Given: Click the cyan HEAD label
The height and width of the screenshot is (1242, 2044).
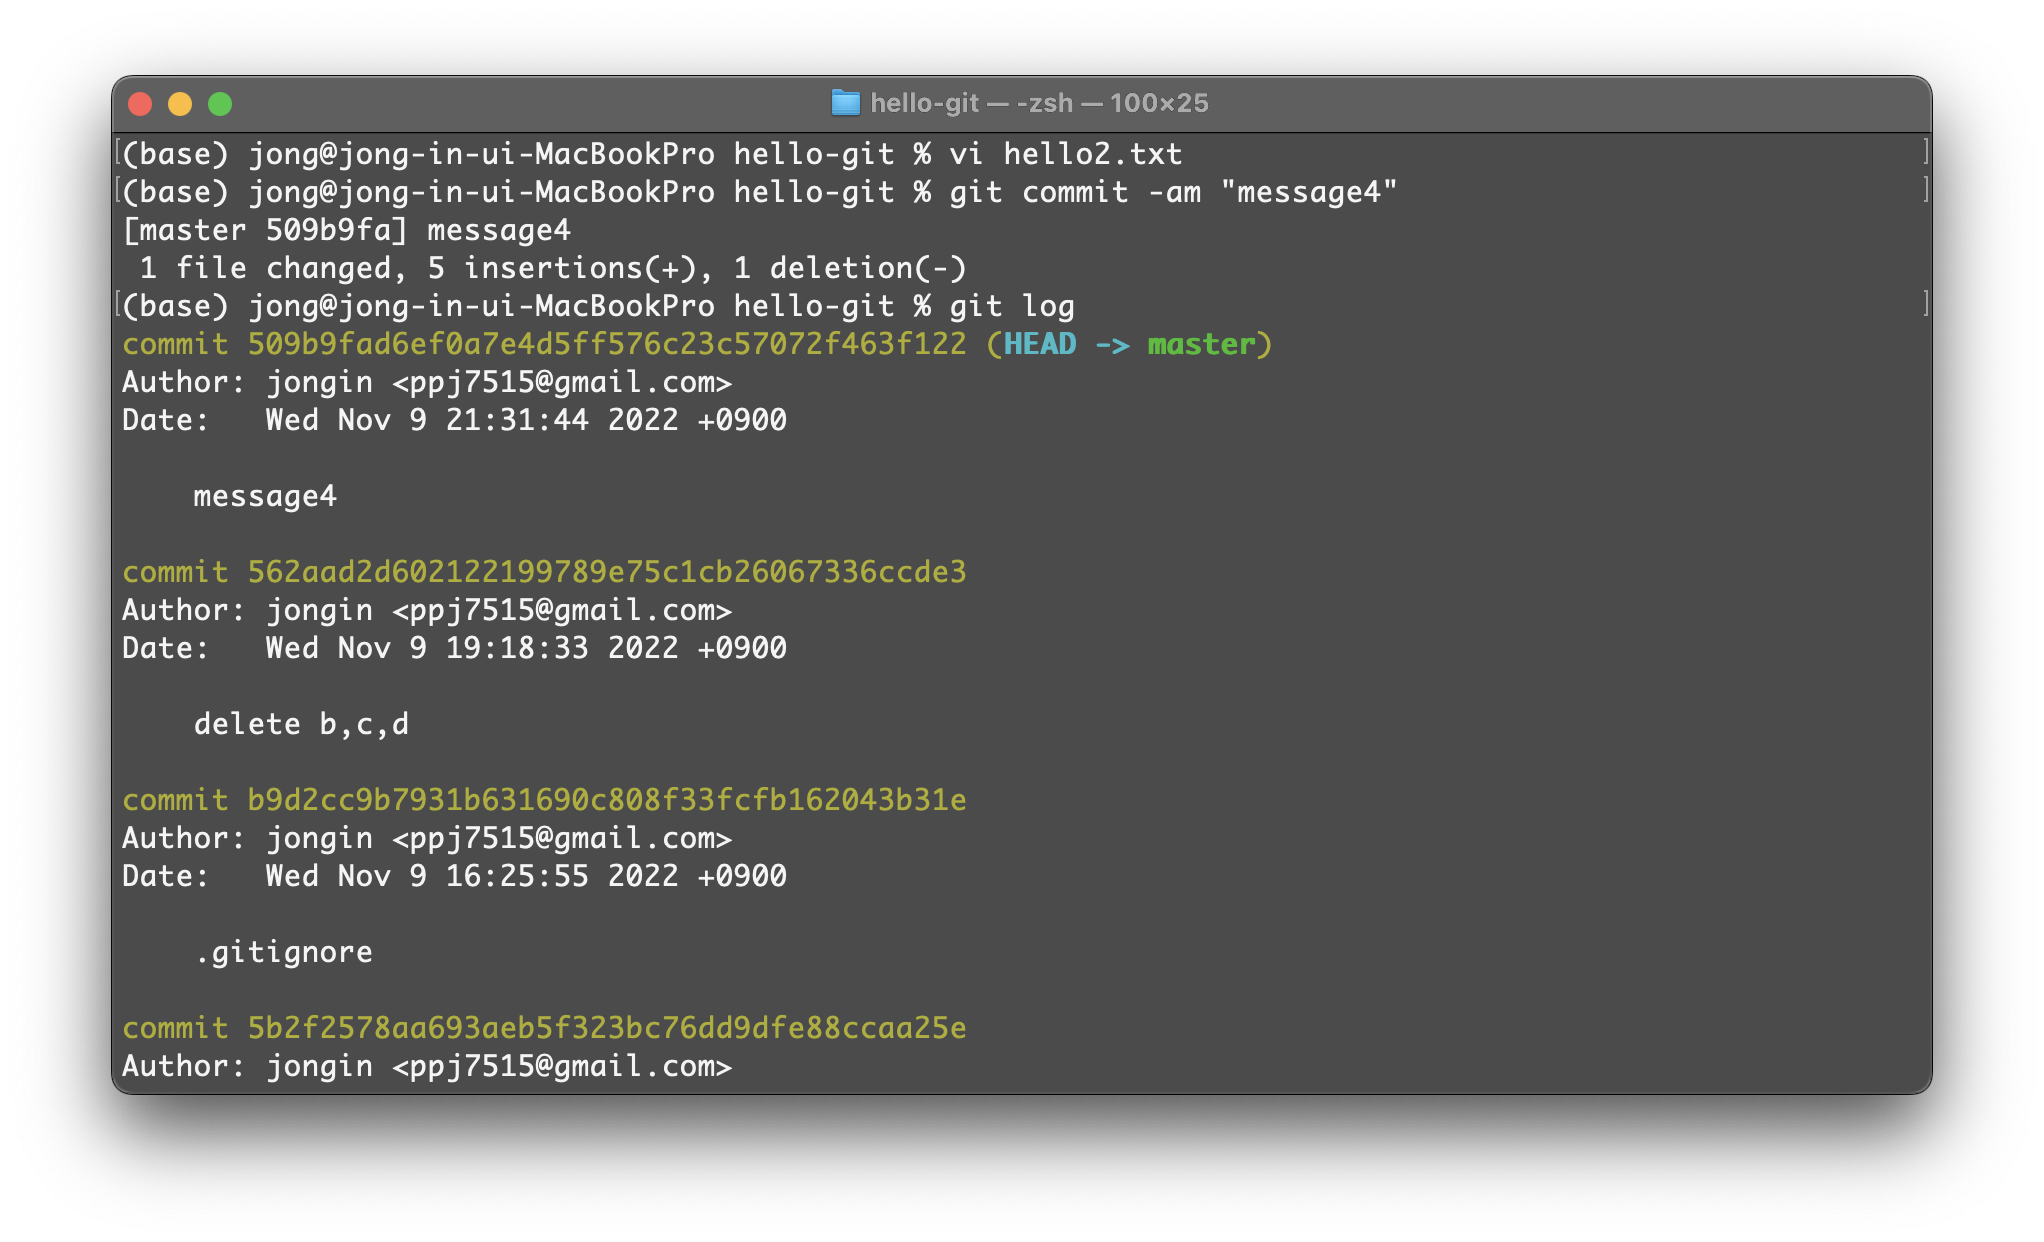Looking at the screenshot, I should [1039, 344].
